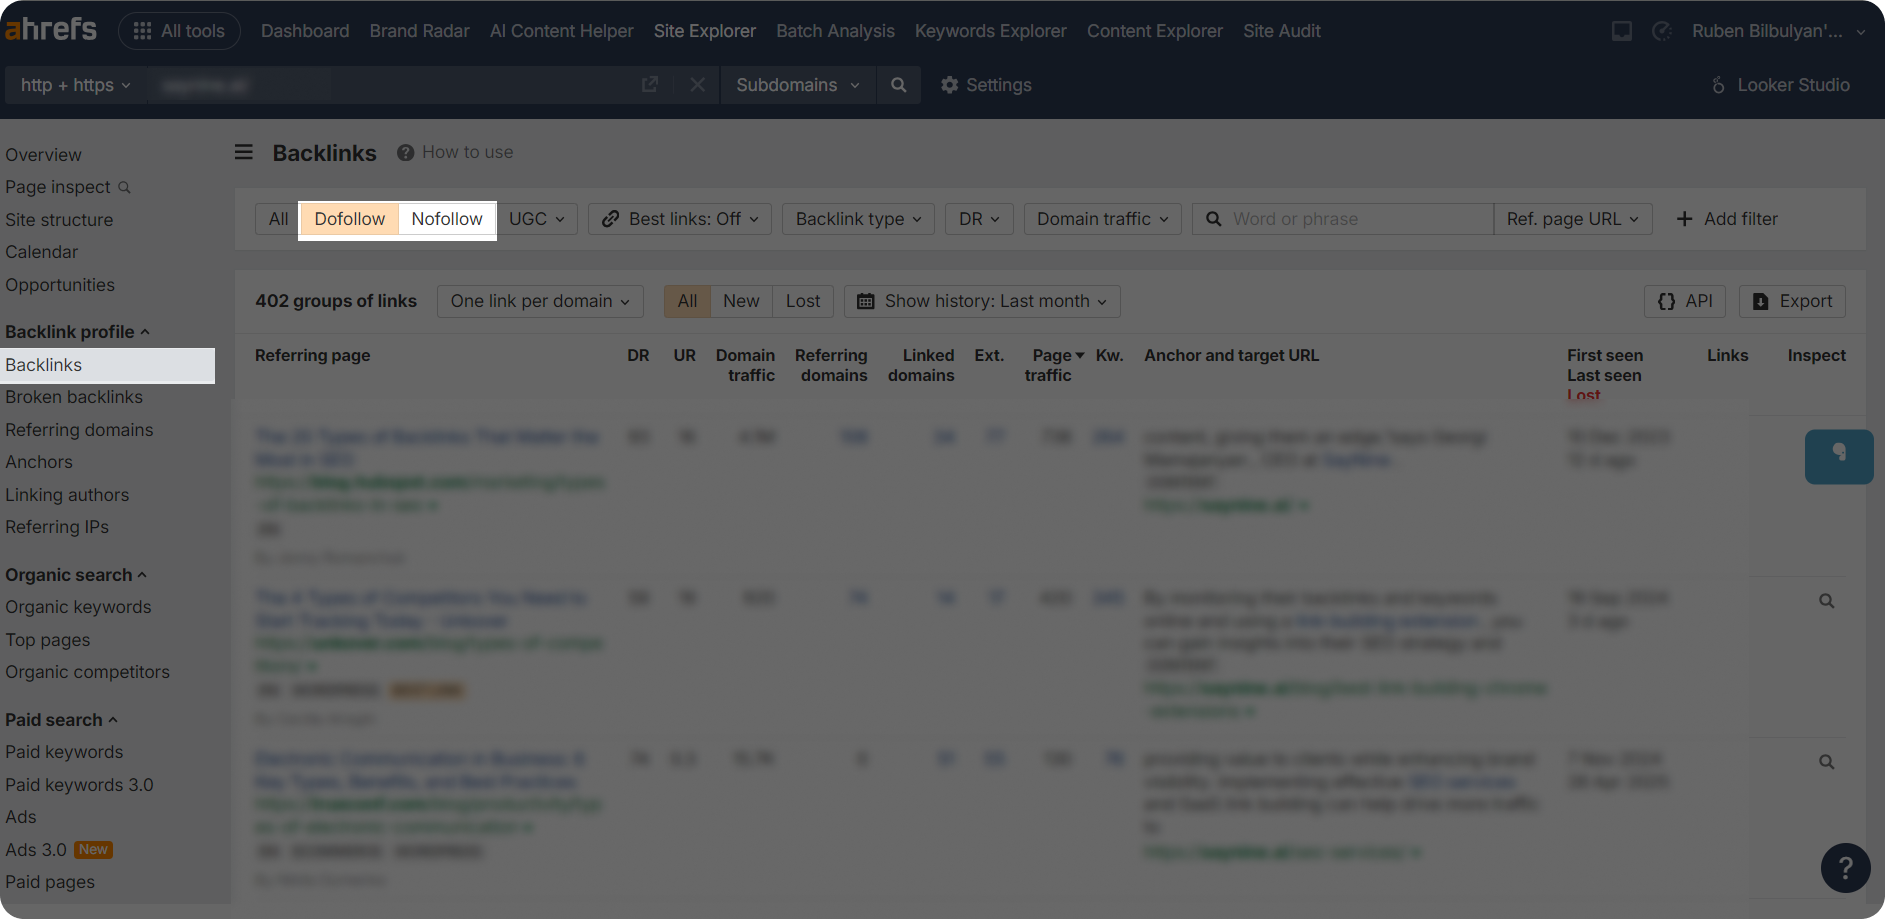This screenshot has height=919, width=1885.
Task: Open Anchors in the sidebar
Action: point(39,462)
